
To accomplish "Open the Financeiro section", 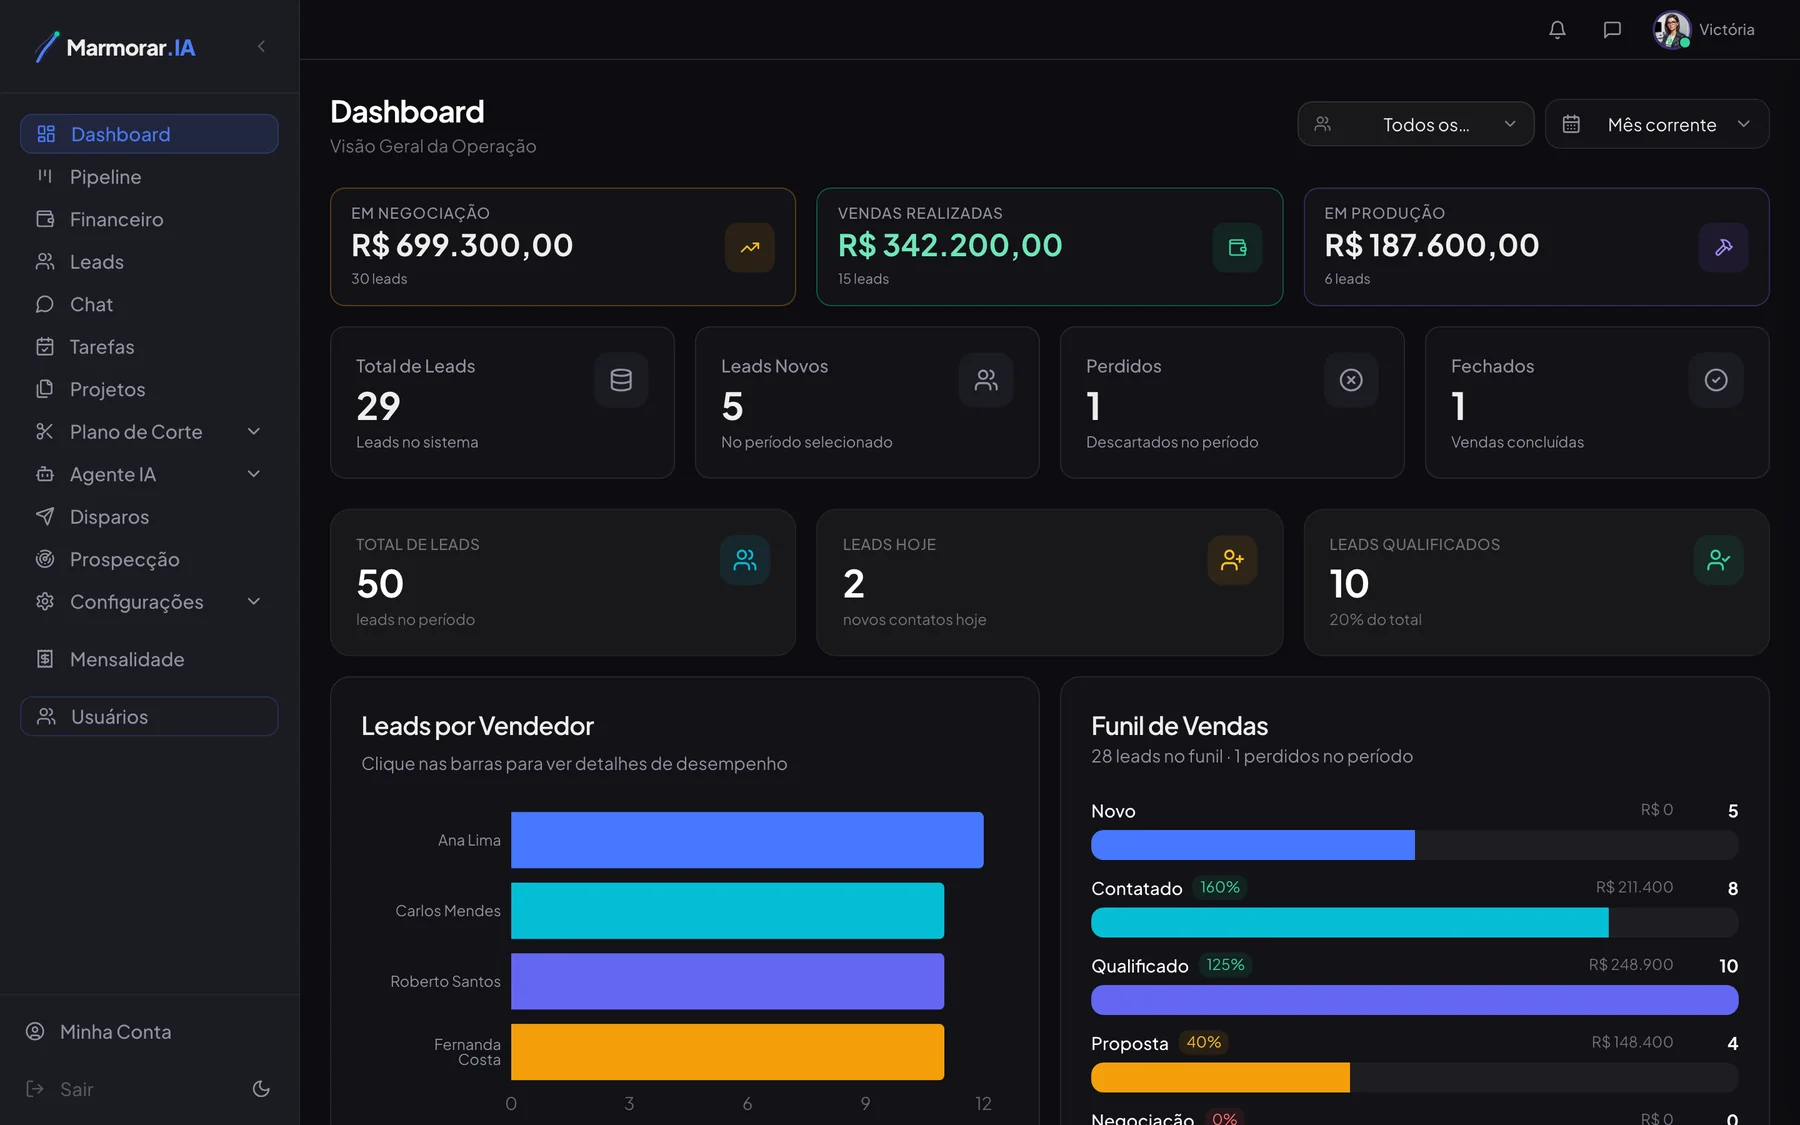I will (x=149, y=219).
